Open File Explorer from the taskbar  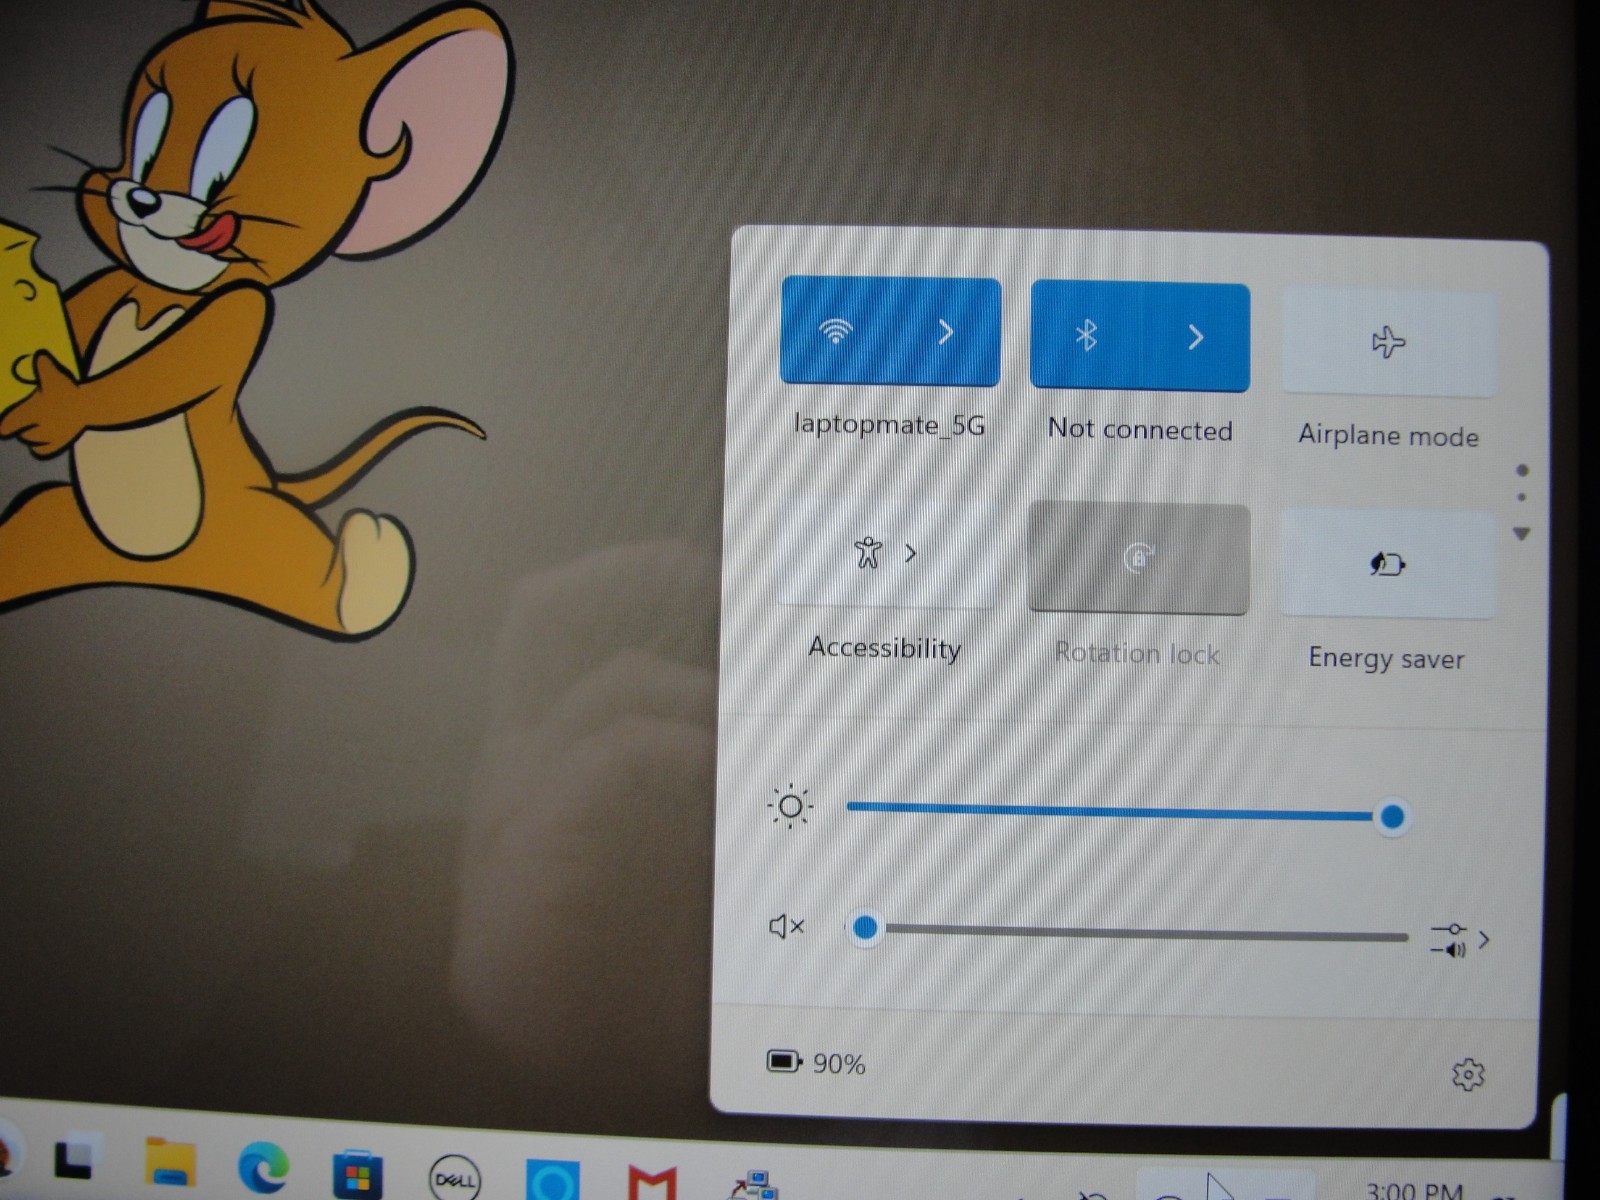point(170,1162)
